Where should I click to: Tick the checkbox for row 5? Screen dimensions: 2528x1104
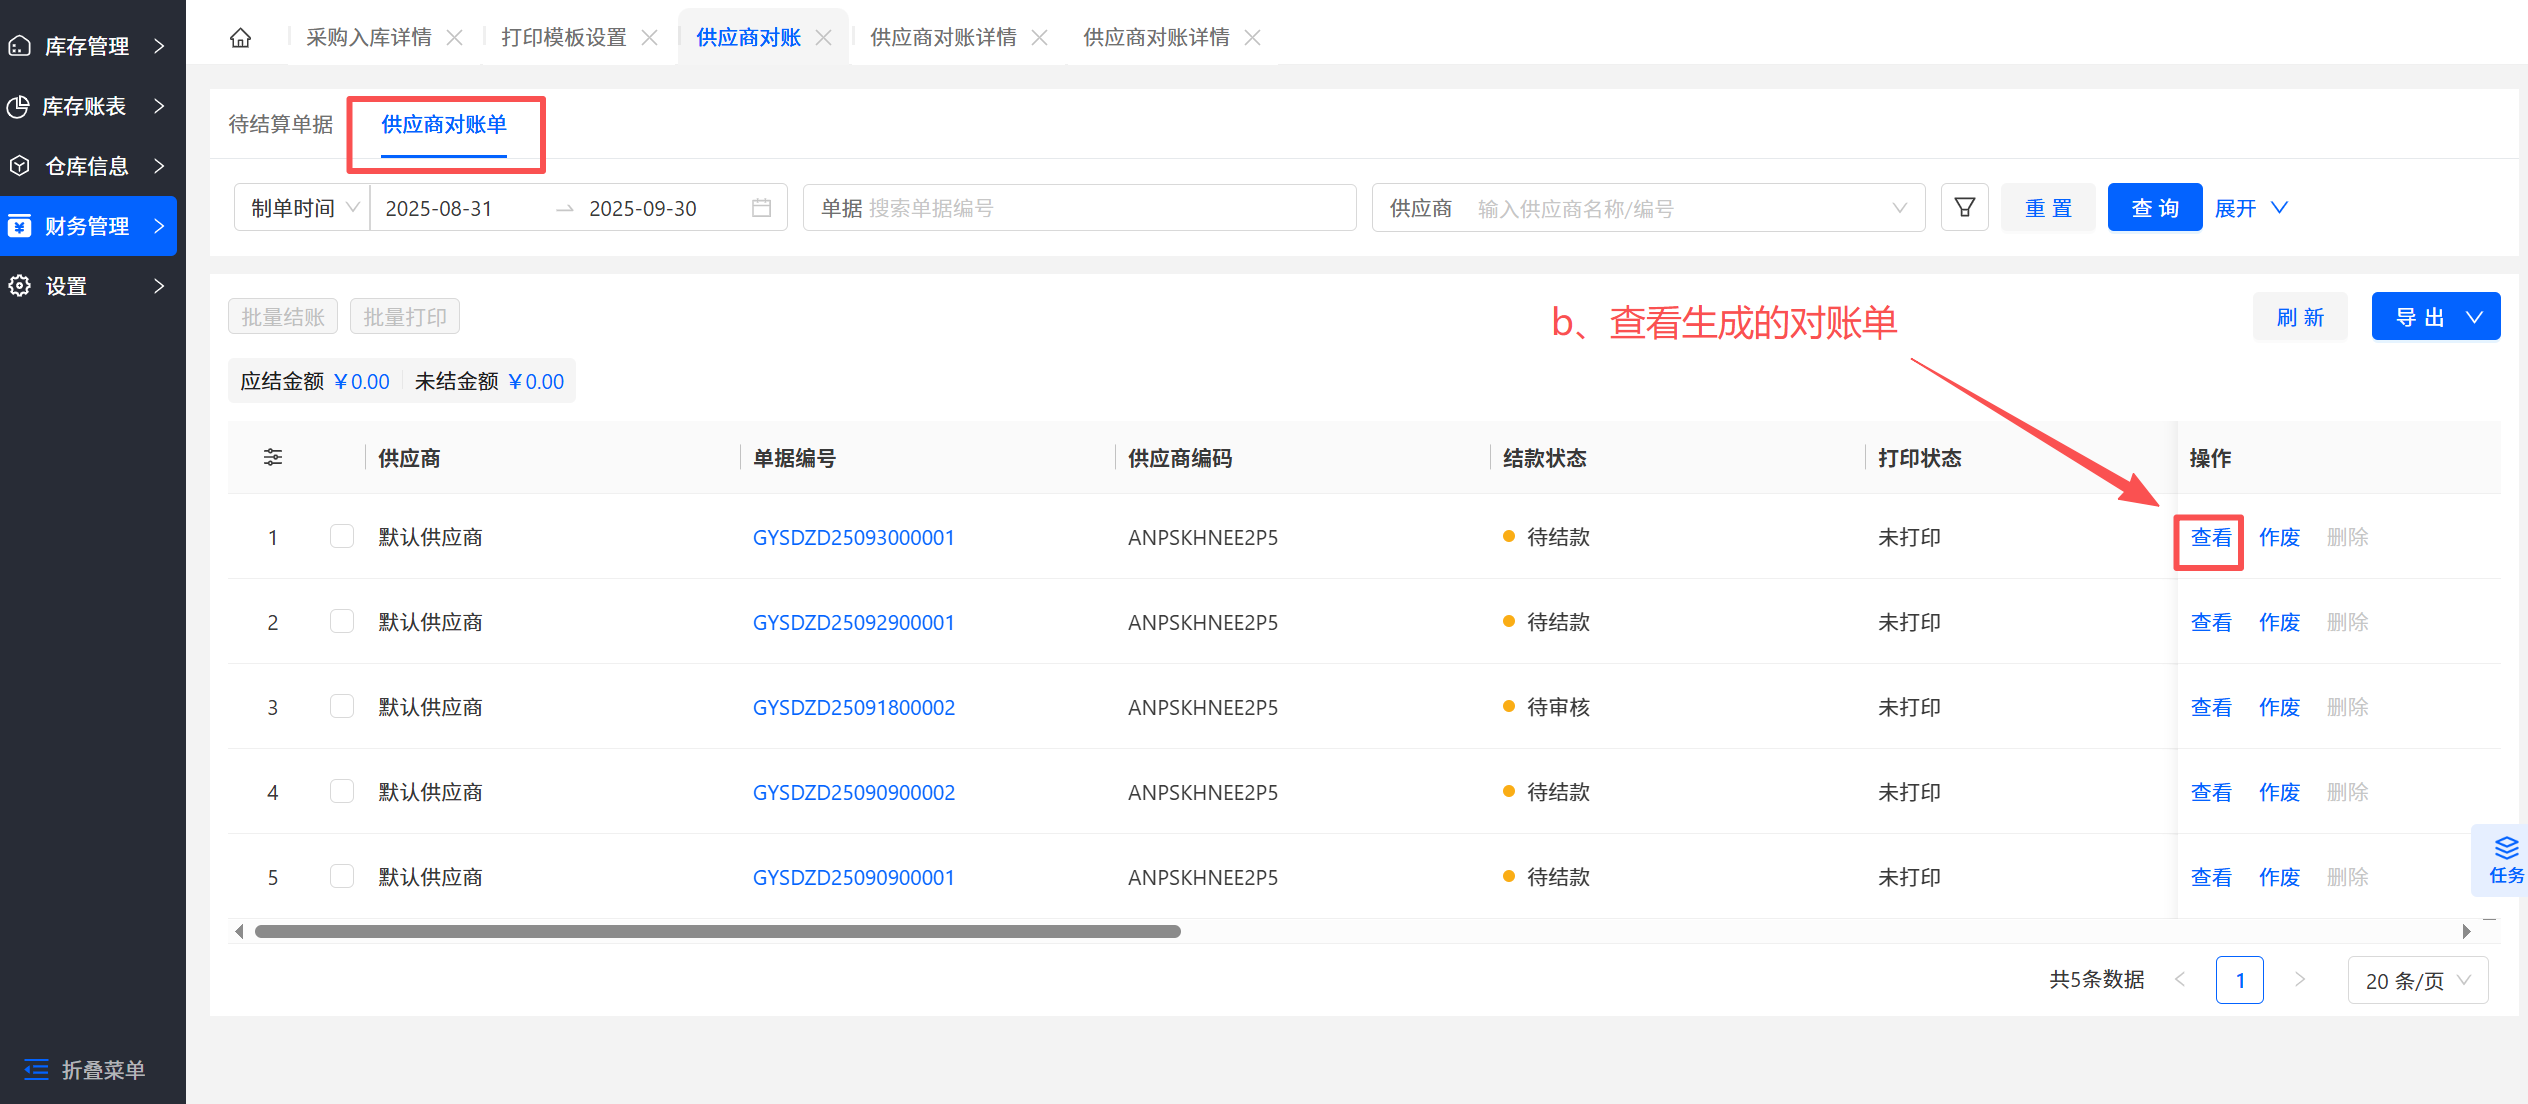[342, 877]
